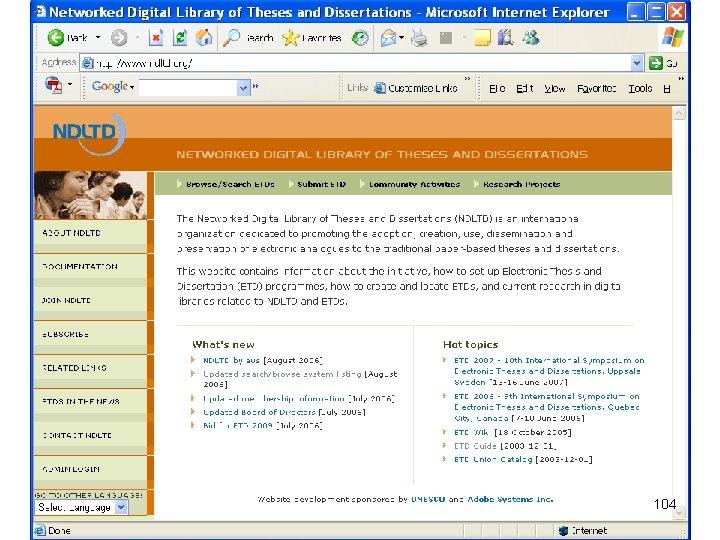Expand the Links bar chevron
Screen dimensions: 720x540
tap(467, 79)
